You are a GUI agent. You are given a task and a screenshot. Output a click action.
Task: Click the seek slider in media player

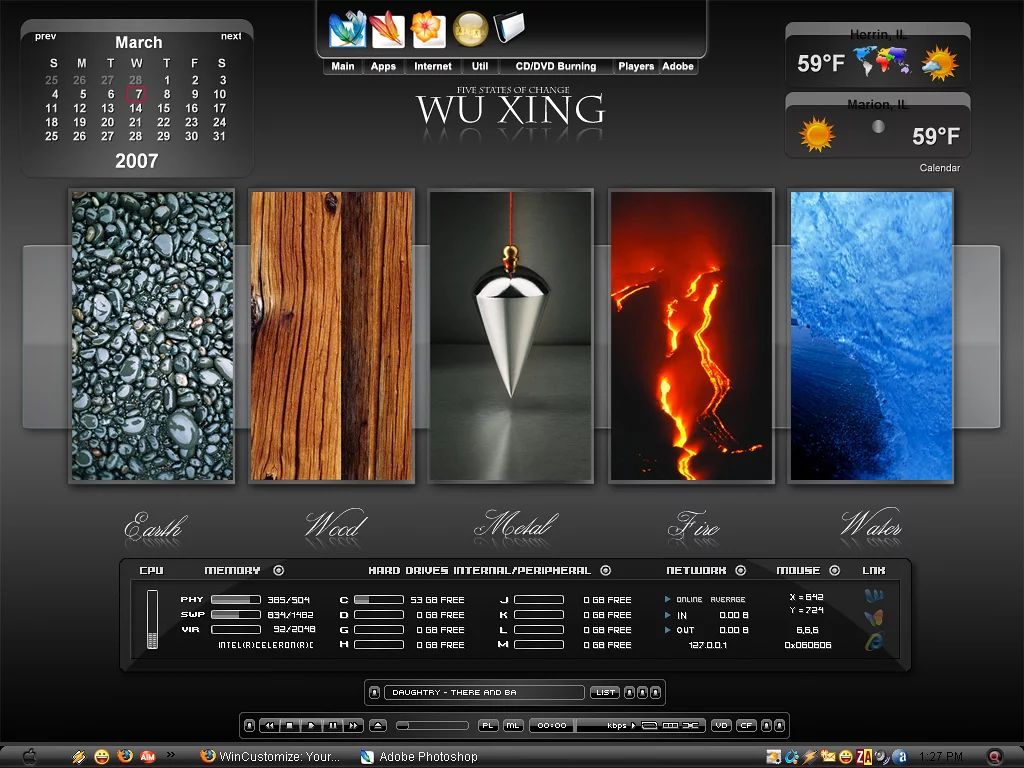[x=431, y=725]
